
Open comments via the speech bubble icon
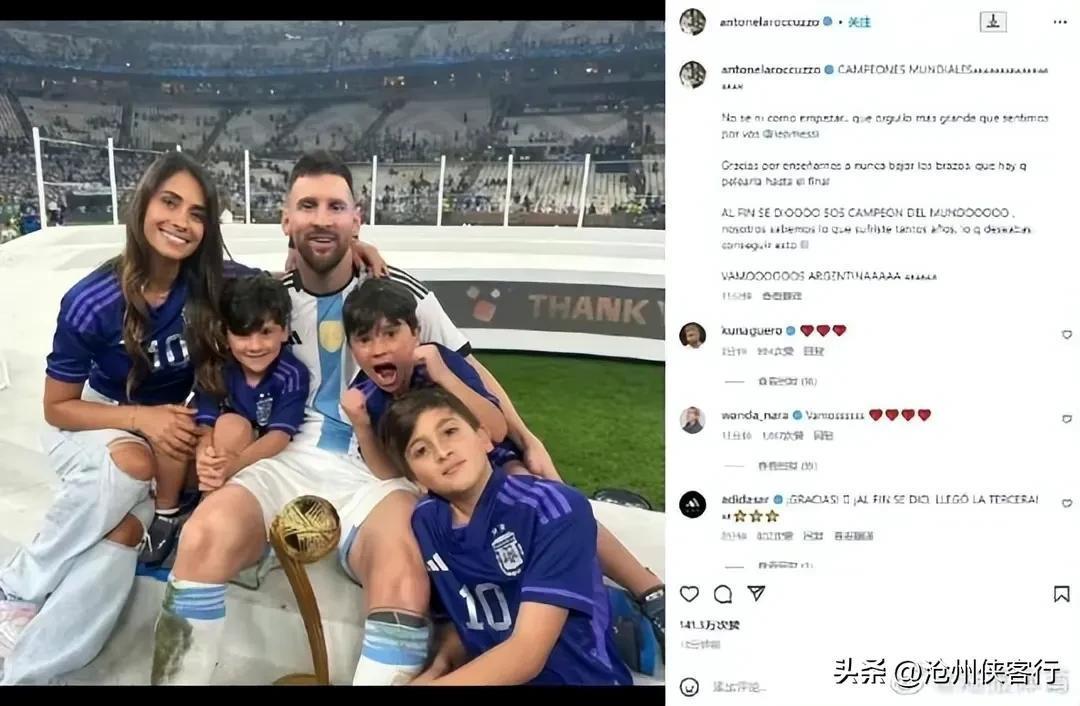coord(723,594)
